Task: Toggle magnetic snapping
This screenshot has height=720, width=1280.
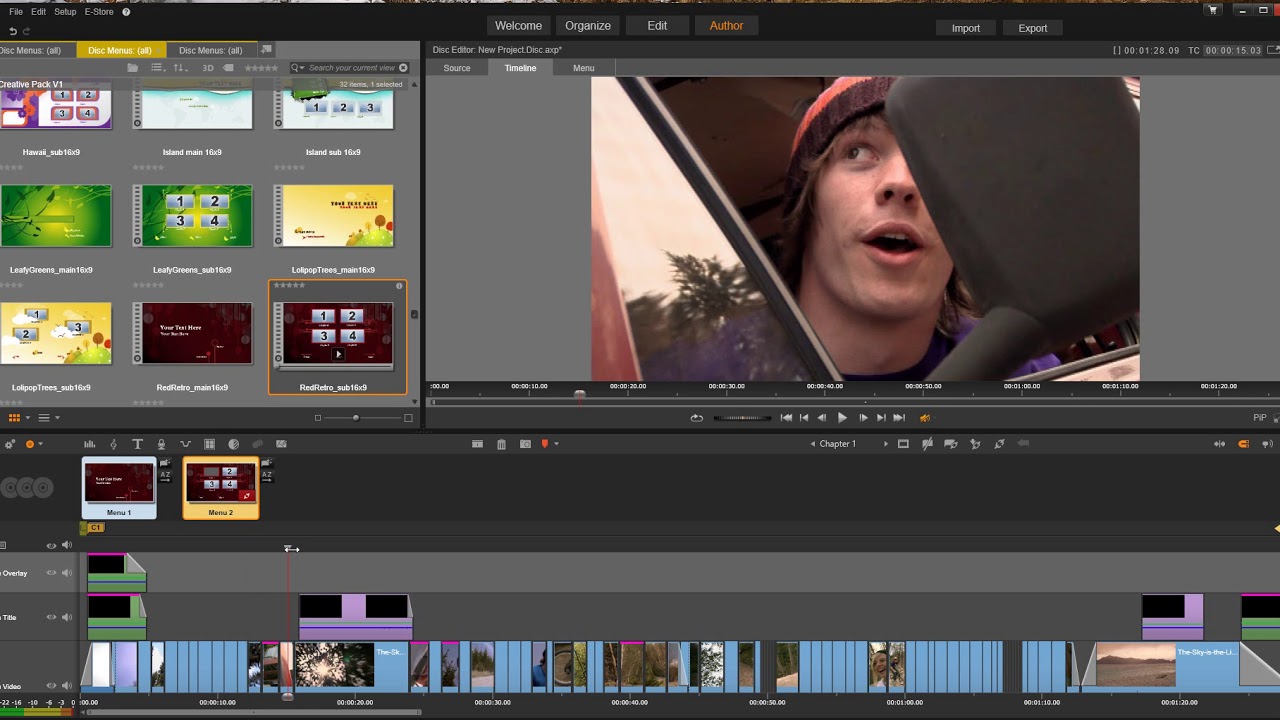Action: pyautogui.click(x=1244, y=444)
